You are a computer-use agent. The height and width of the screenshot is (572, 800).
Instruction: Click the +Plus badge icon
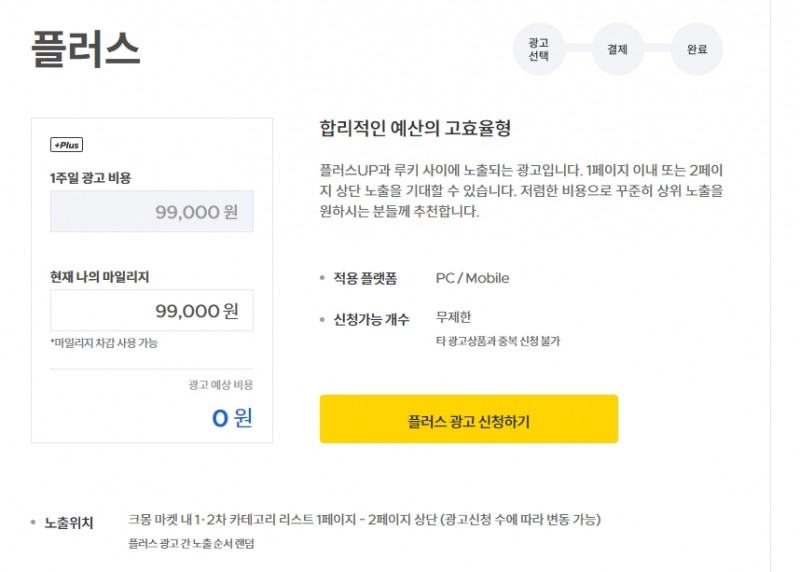tap(66, 145)
